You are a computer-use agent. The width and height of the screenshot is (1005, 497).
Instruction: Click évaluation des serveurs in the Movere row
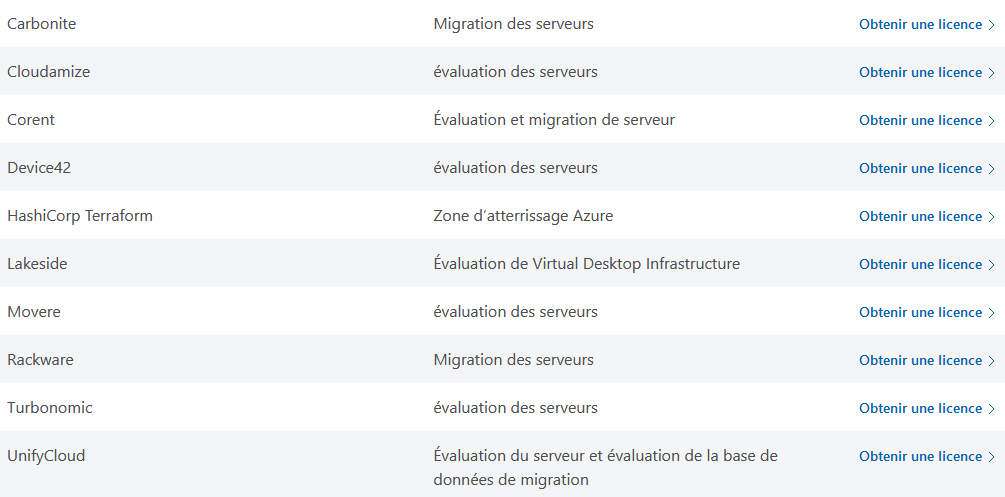pyautogui.click(x=515, y=312)
